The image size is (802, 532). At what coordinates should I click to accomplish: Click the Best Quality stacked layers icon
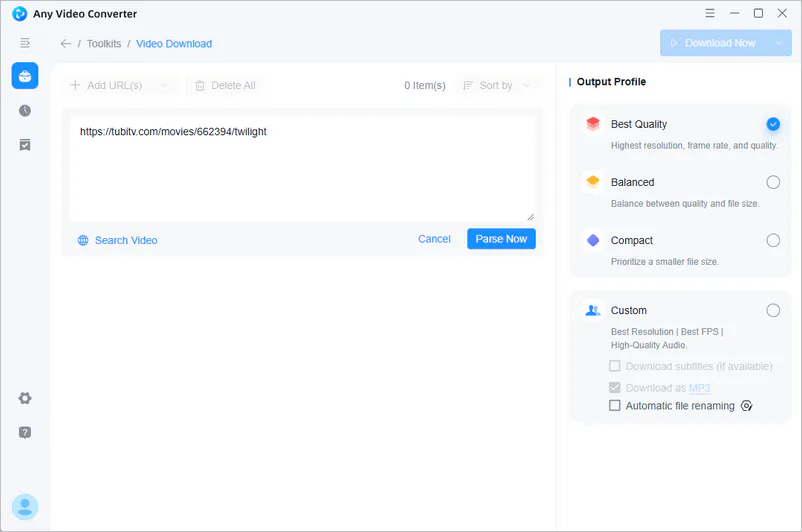[593, 124]
